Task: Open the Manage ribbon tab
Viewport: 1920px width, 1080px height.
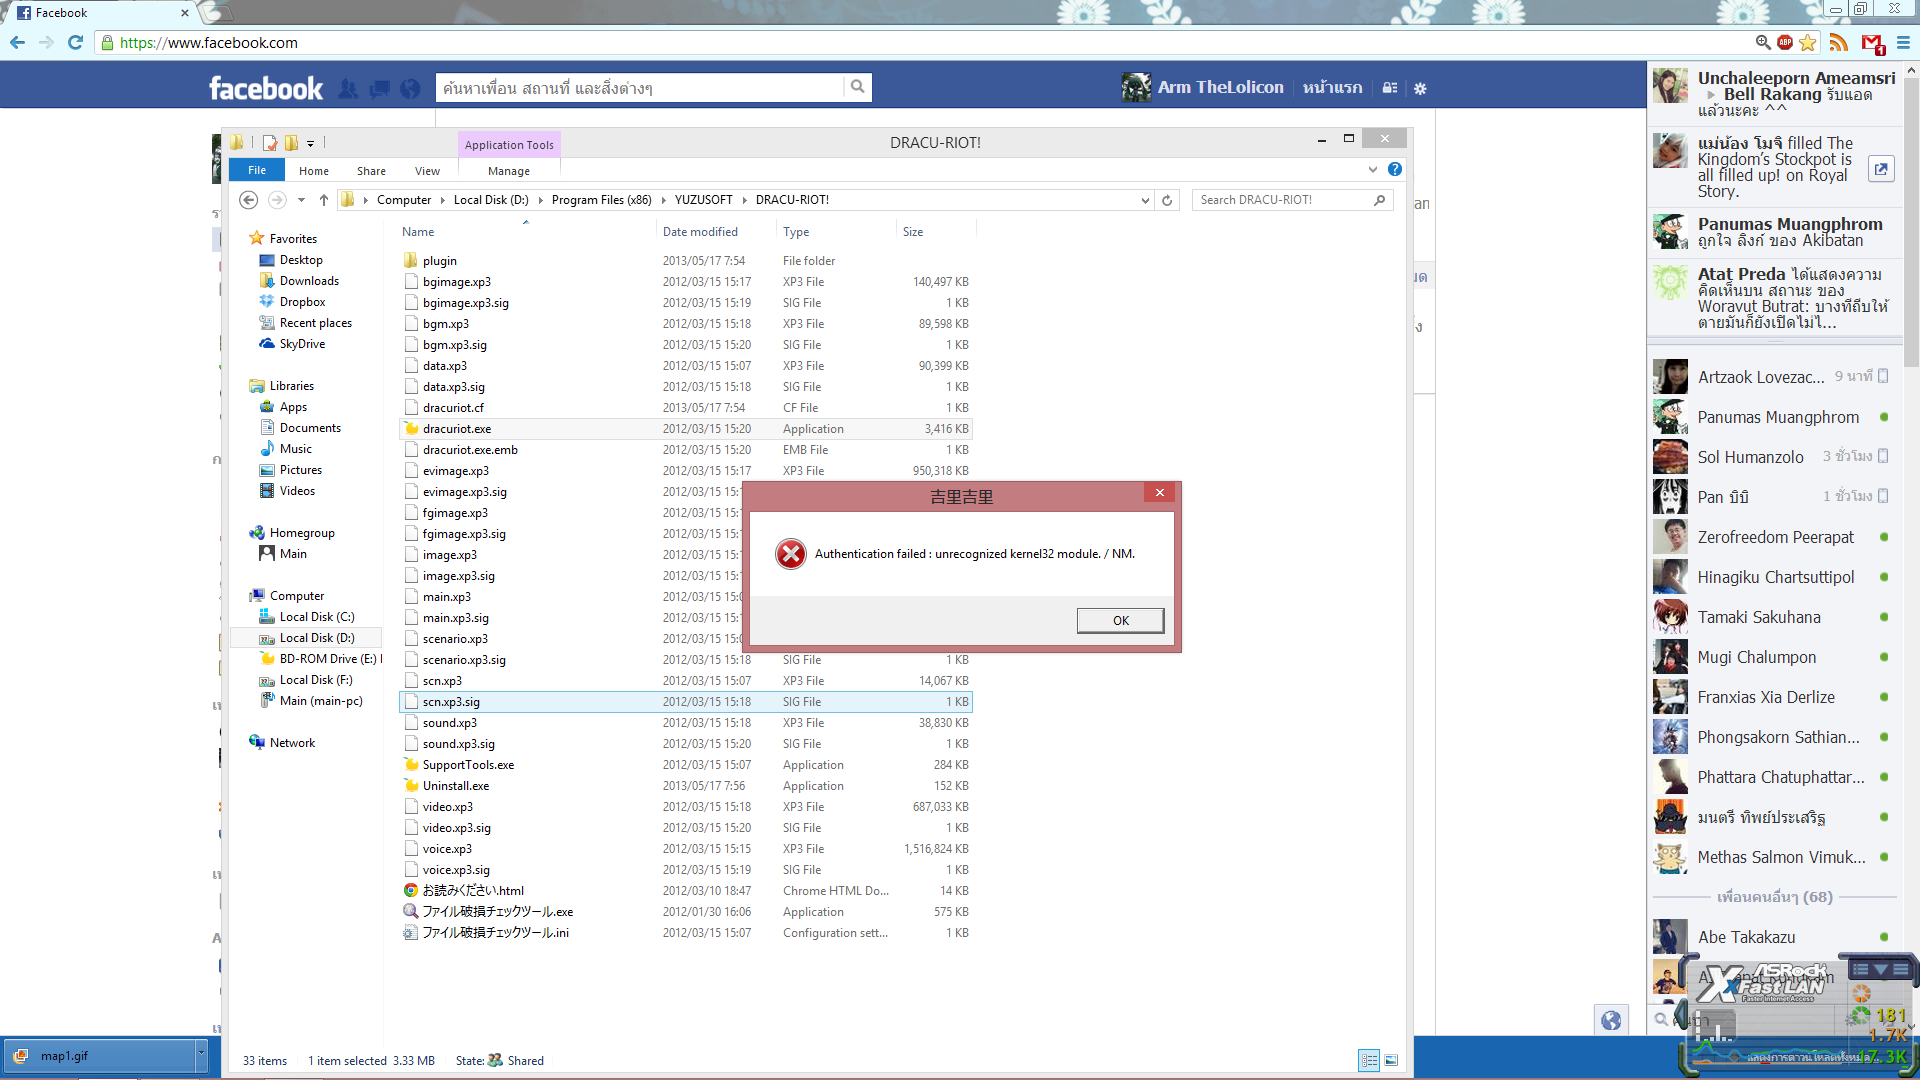Action: 509,171
